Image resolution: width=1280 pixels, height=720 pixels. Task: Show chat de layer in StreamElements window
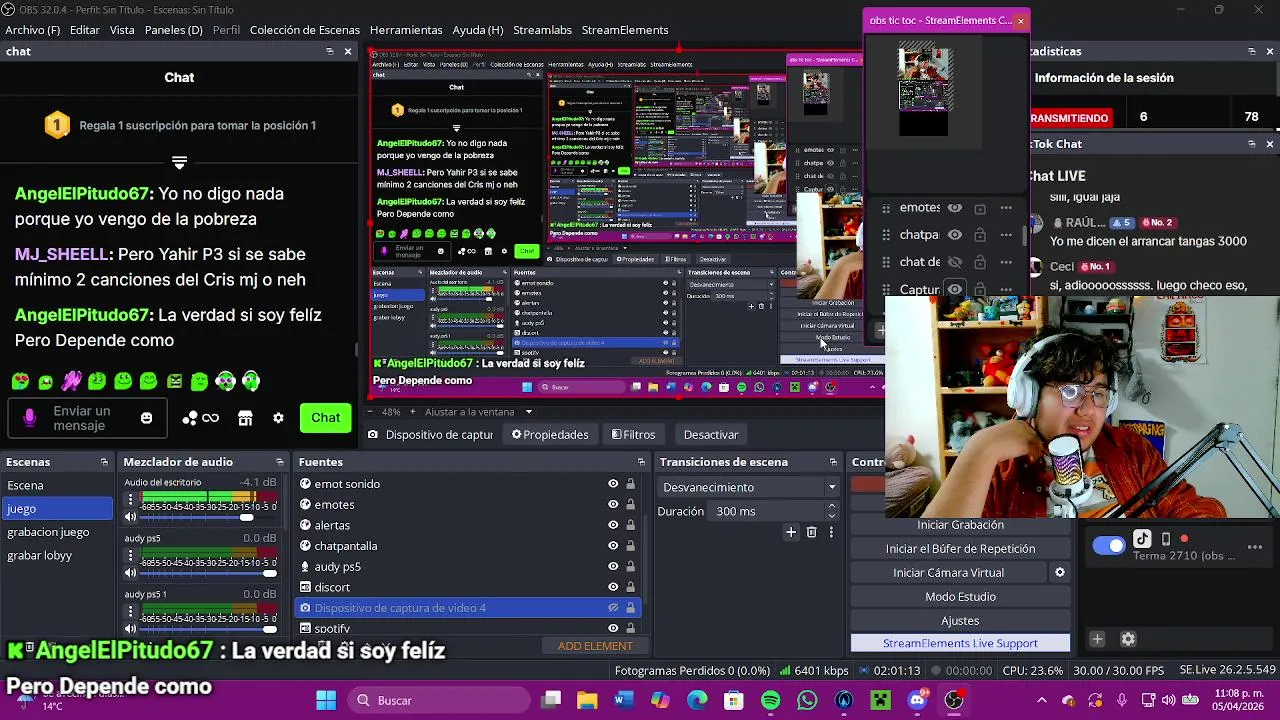tap(954, 262)
